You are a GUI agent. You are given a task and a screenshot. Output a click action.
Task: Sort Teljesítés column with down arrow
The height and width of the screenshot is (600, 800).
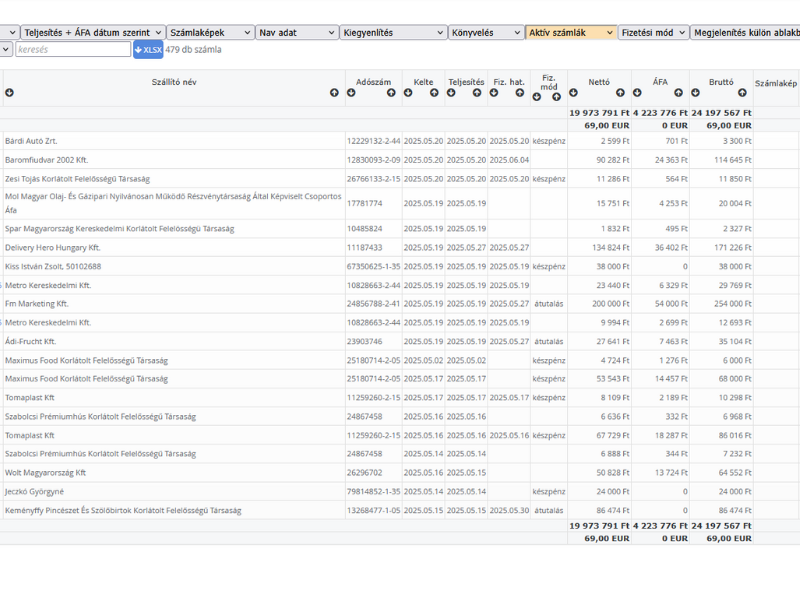click(451, 93)
